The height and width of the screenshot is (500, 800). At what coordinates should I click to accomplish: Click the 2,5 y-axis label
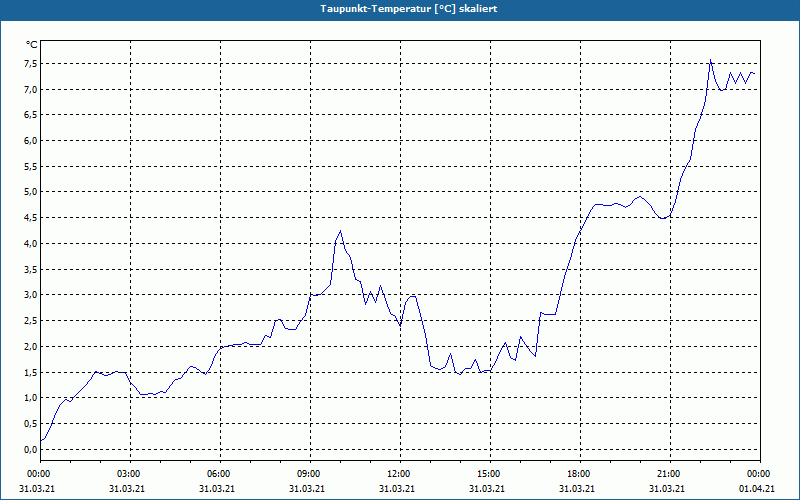(x=31, y=320)
